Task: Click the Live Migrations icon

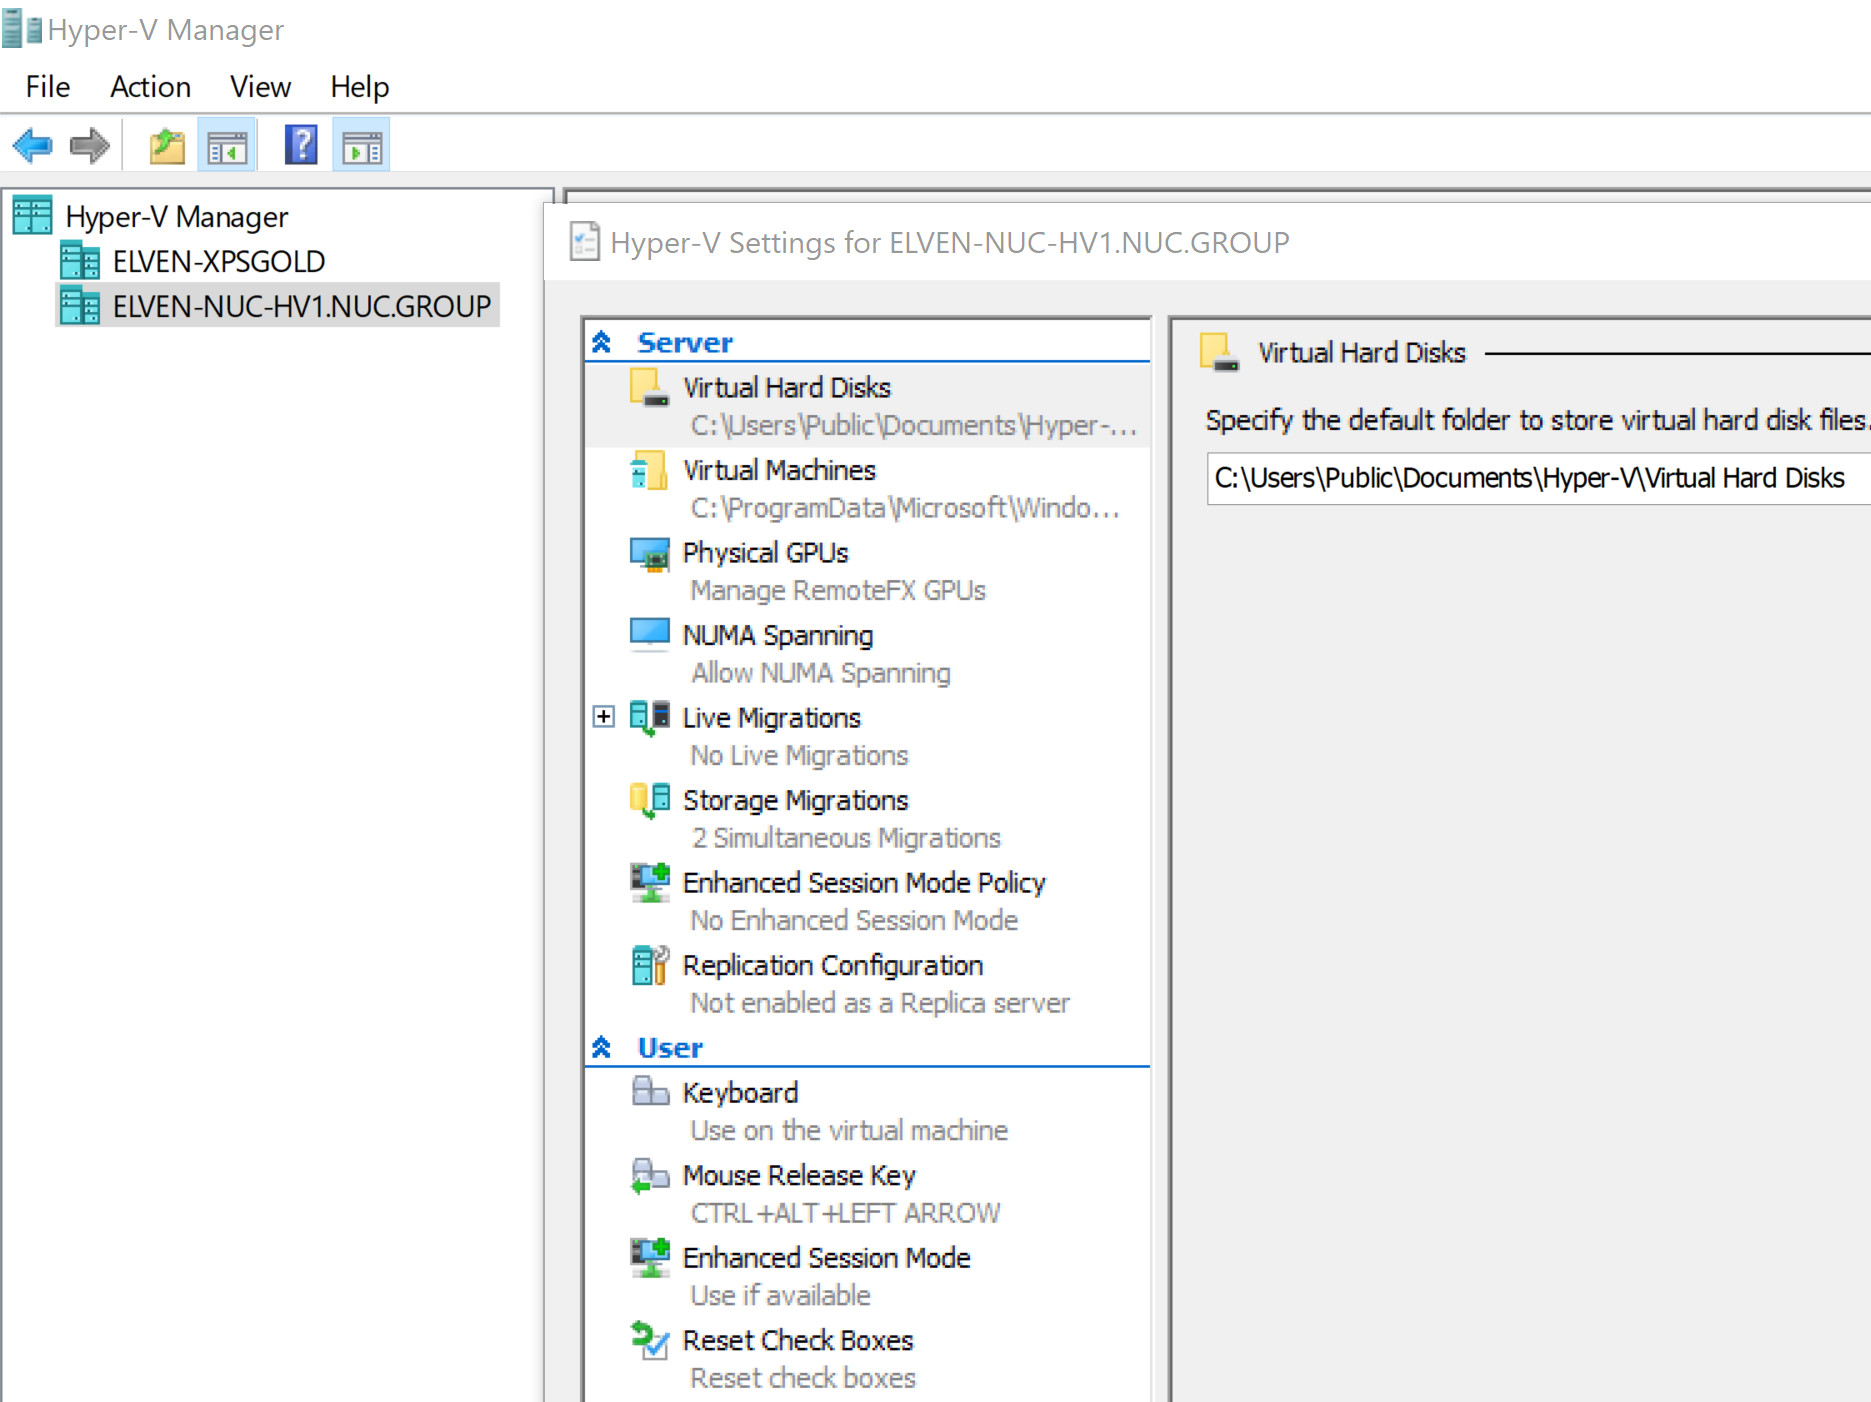Action: click(x=649, y=718)
